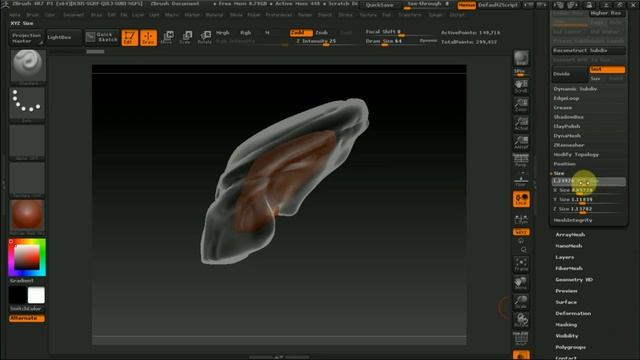Set canvas to AAHalf size

click(521, 142)
